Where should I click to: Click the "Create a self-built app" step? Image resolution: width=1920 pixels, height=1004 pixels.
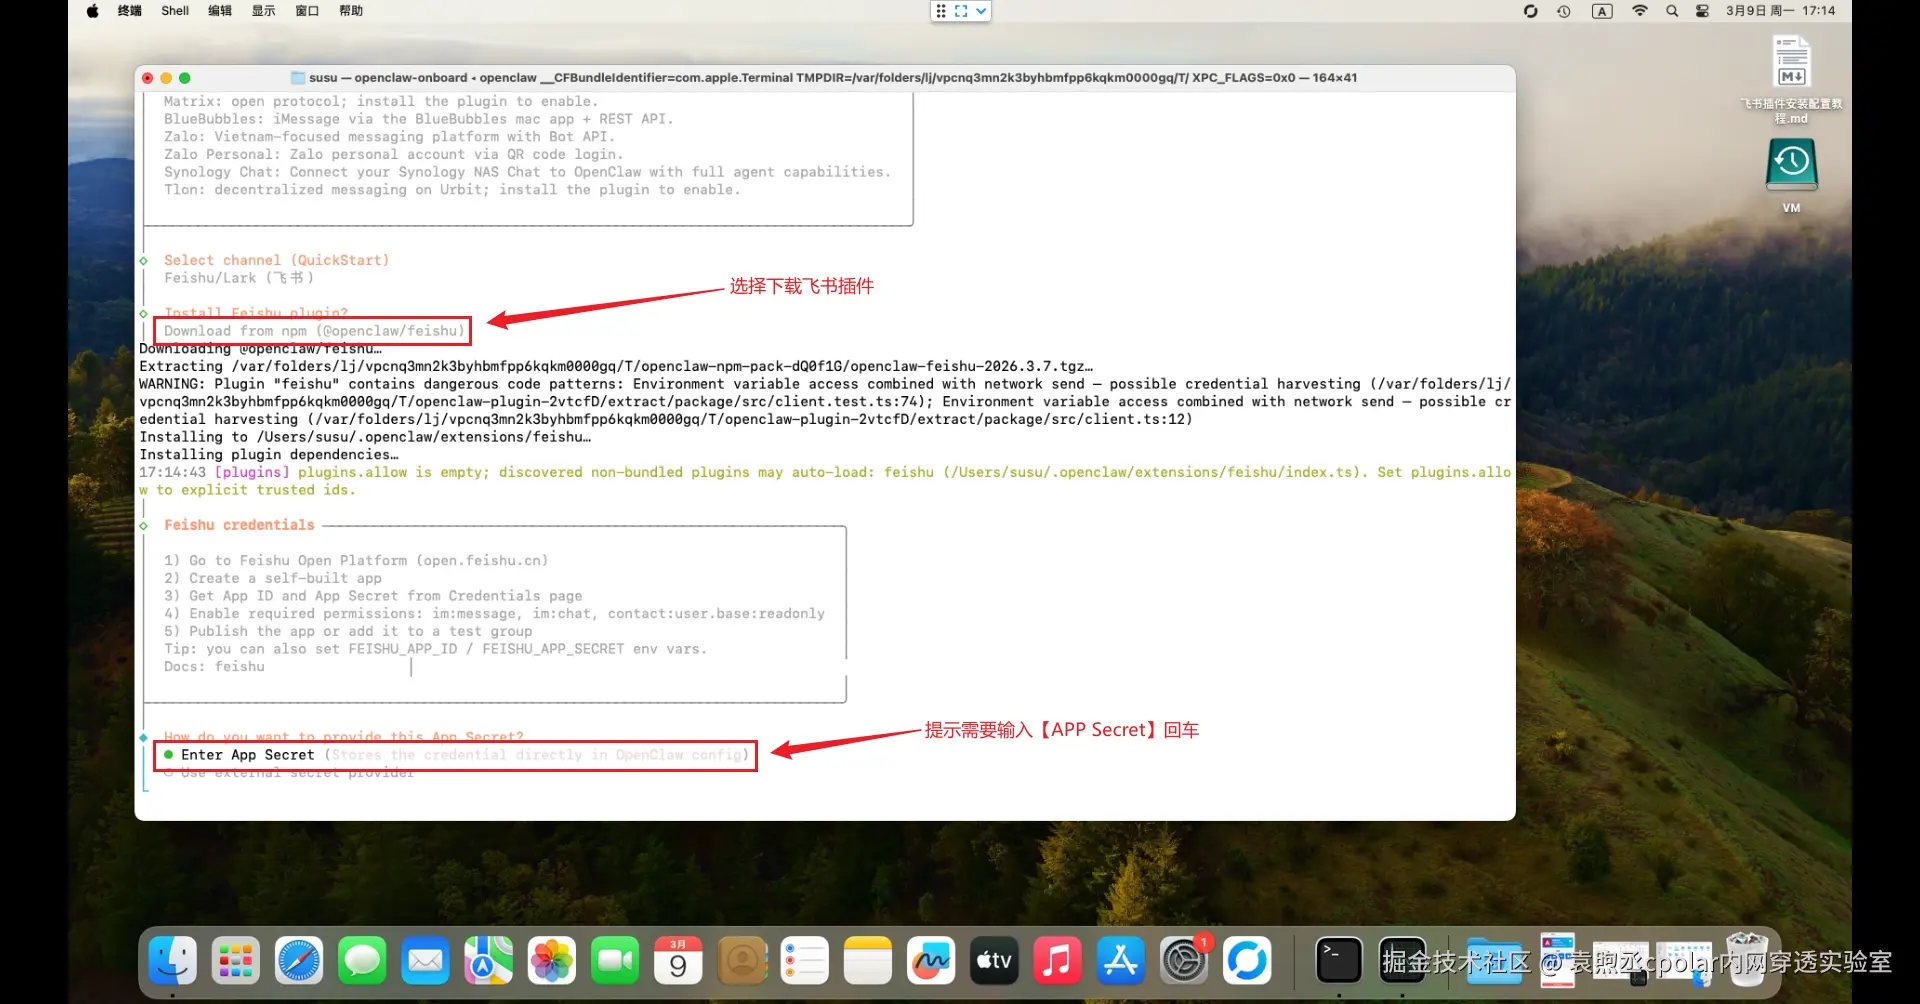point(273,578)
